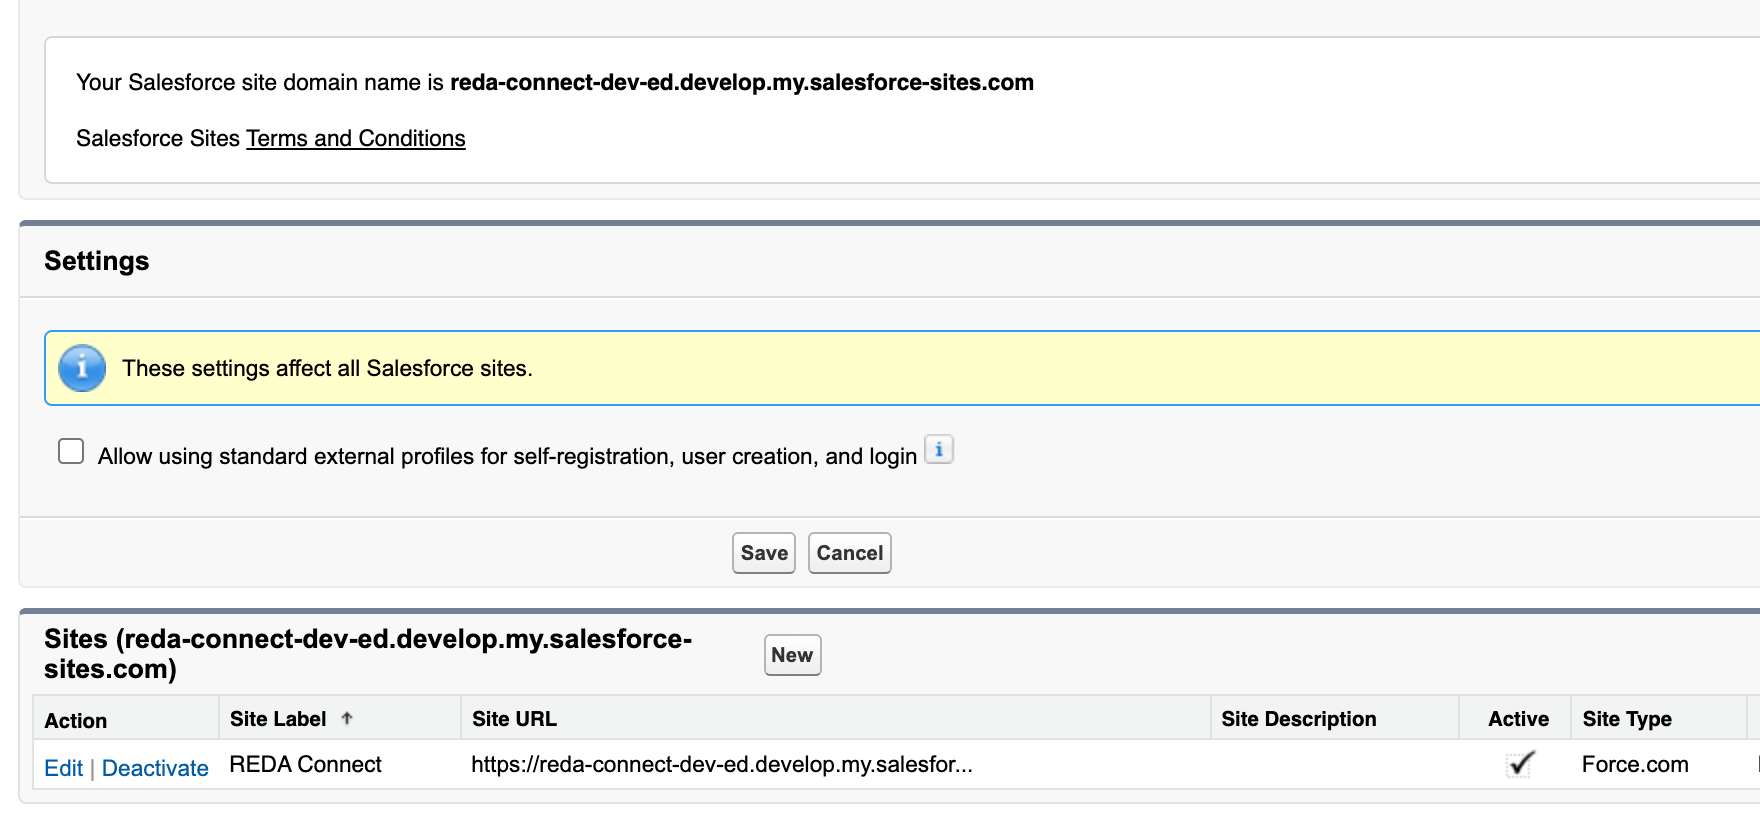Click the Active column header
Image resolution: width=1760 pixels, height=826 pixels.
(x=1518, y=719)
